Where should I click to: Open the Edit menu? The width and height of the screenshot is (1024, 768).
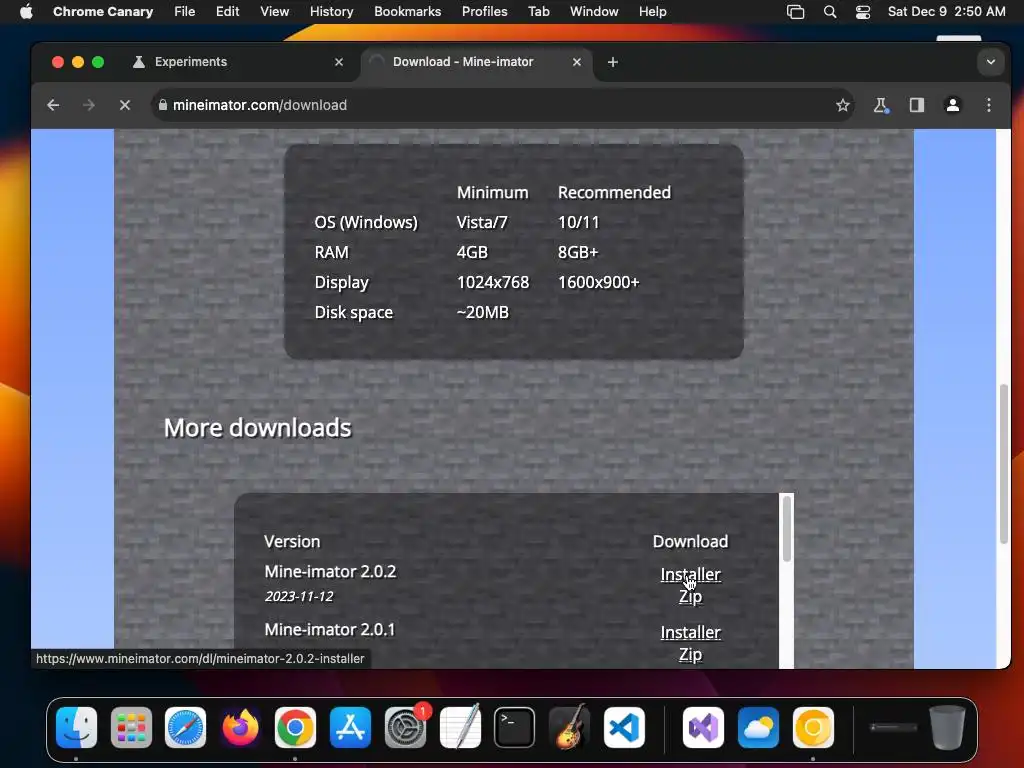click(227, 12)
